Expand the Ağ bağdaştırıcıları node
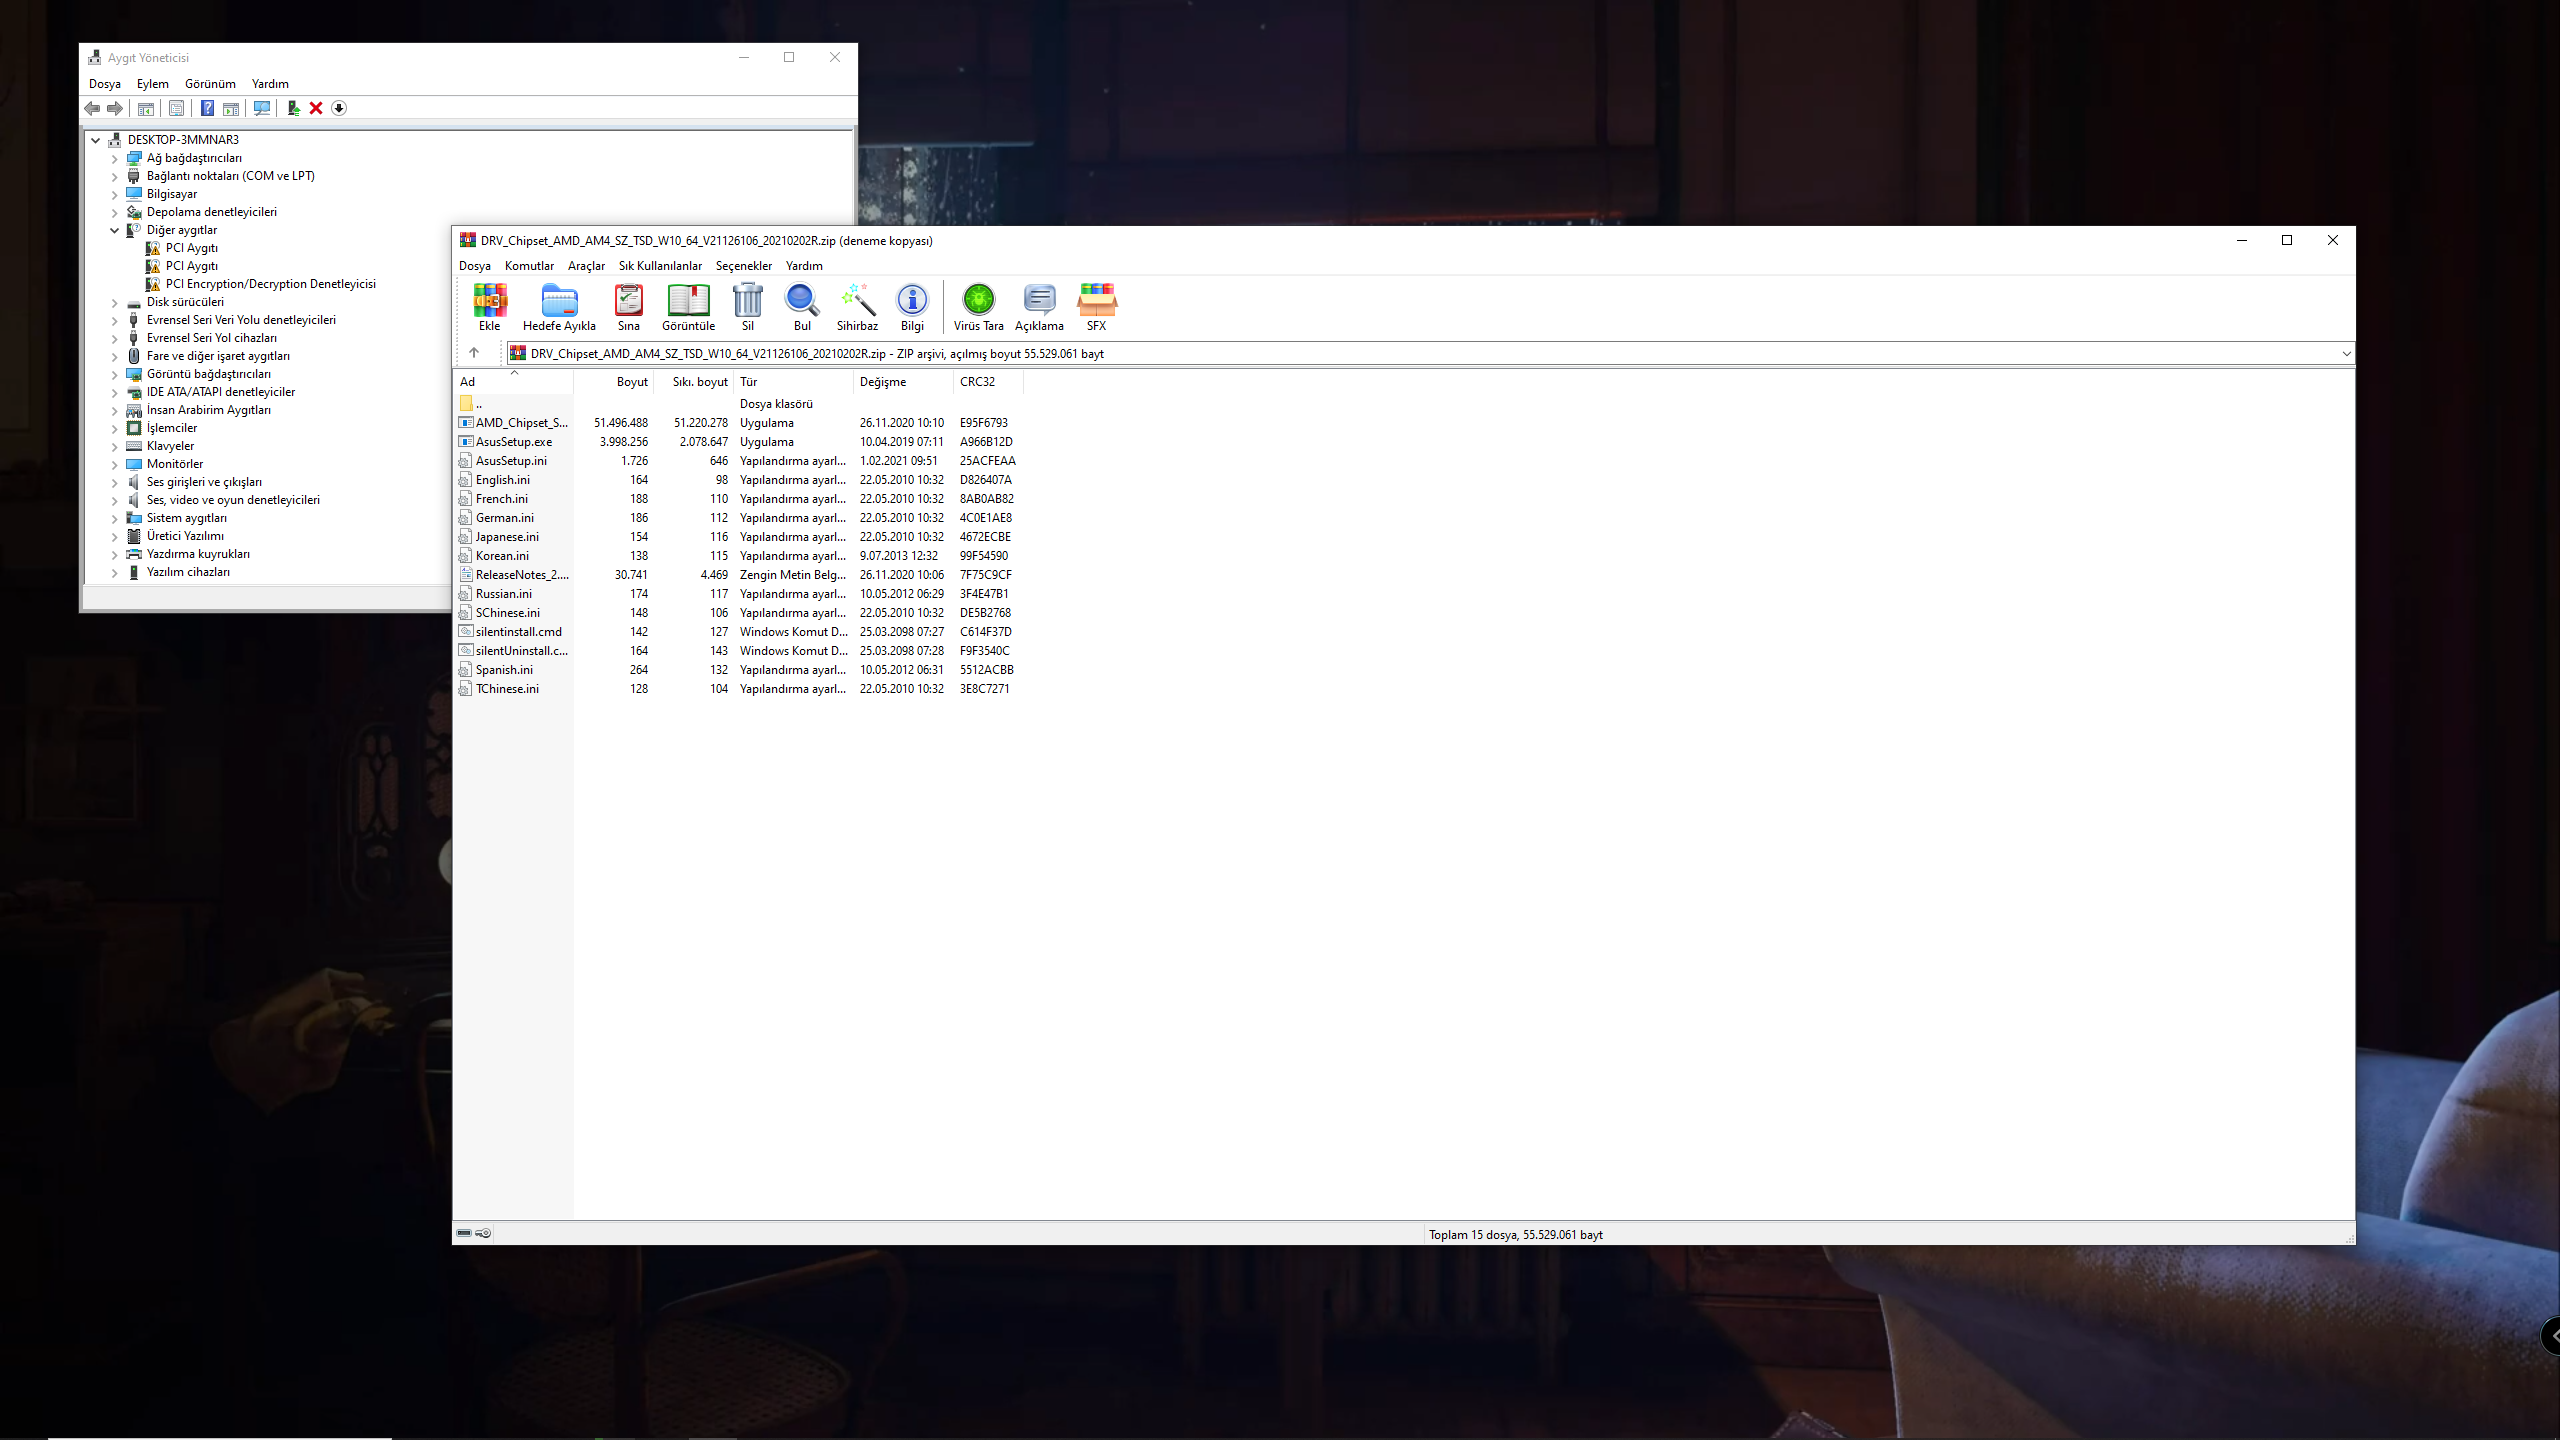This screenshot has height=1440, width=2560. (115, 158)
